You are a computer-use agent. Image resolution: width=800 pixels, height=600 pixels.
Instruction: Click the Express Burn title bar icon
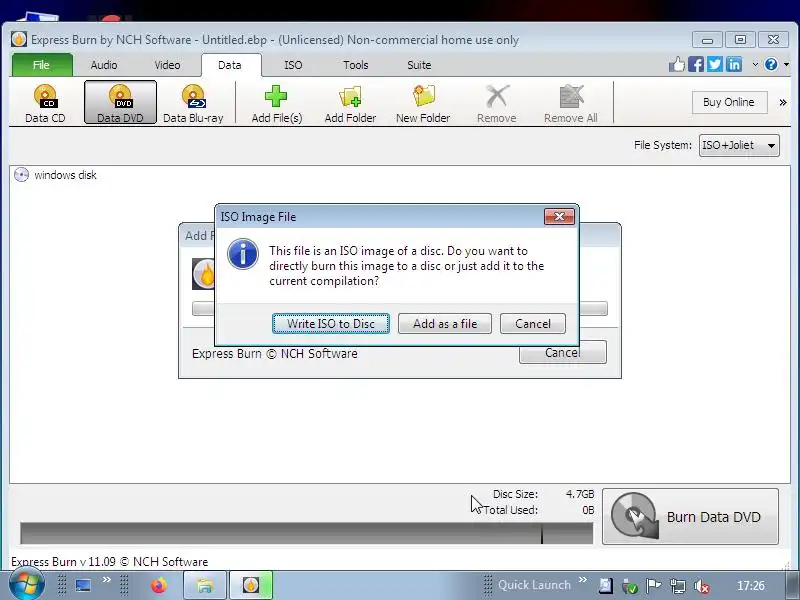point(19,39)
